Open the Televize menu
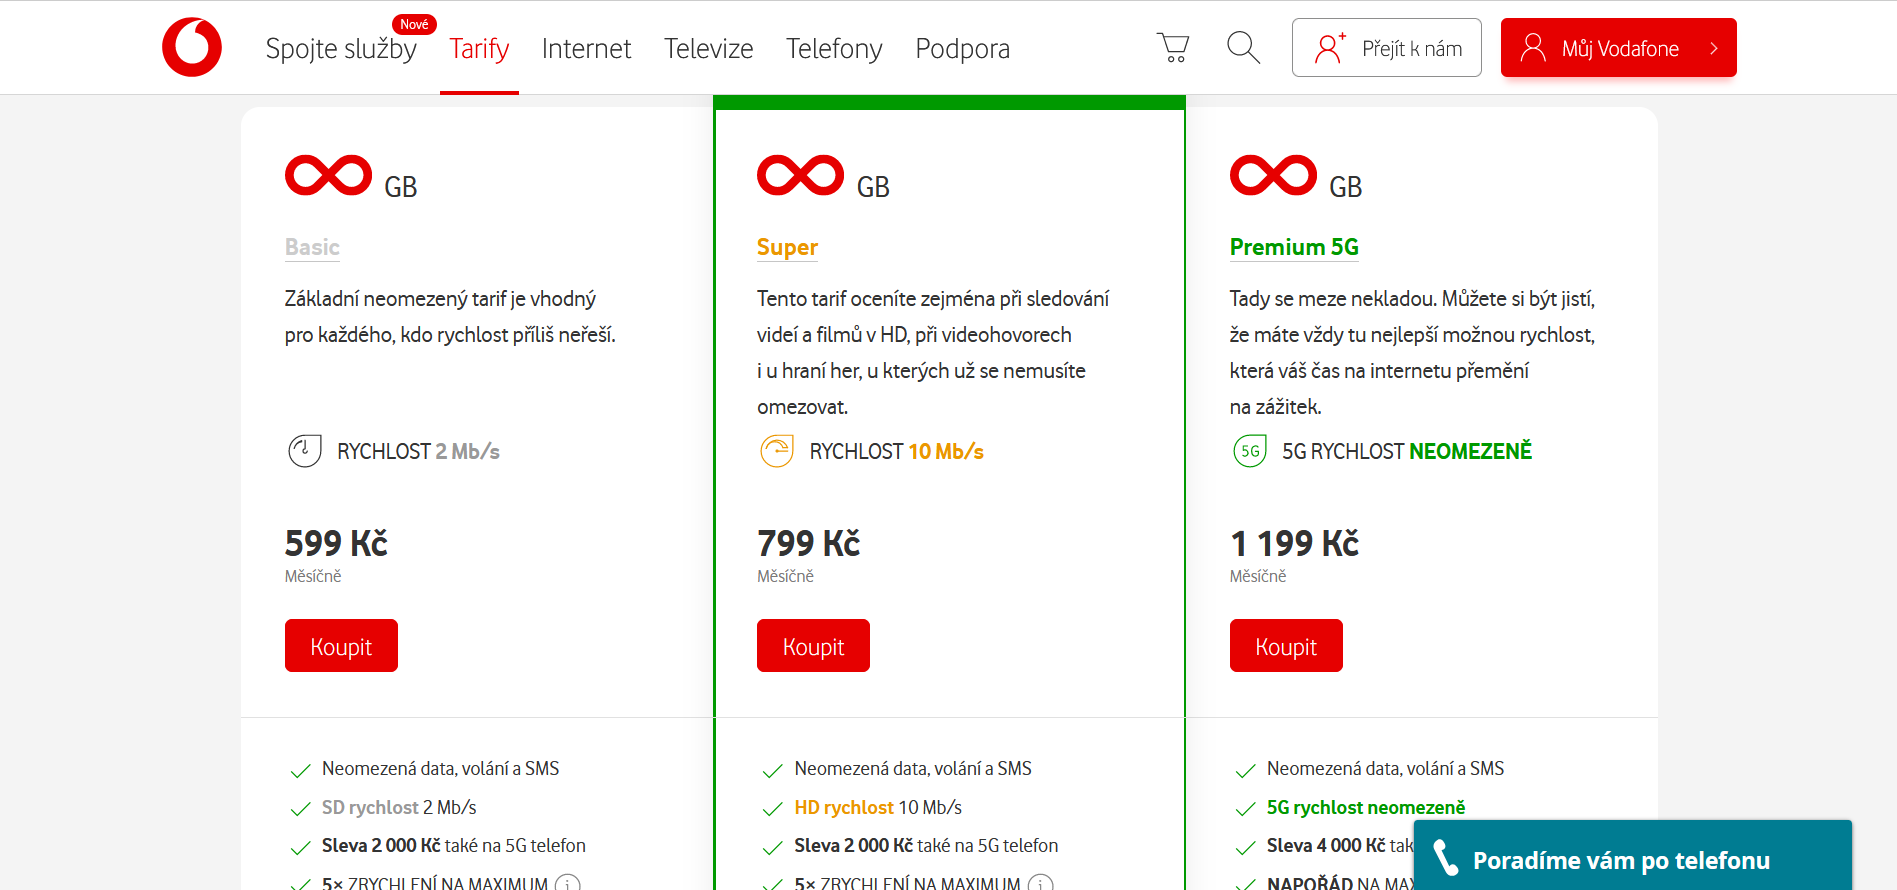 pyautogui.click(x=708, y=48)
